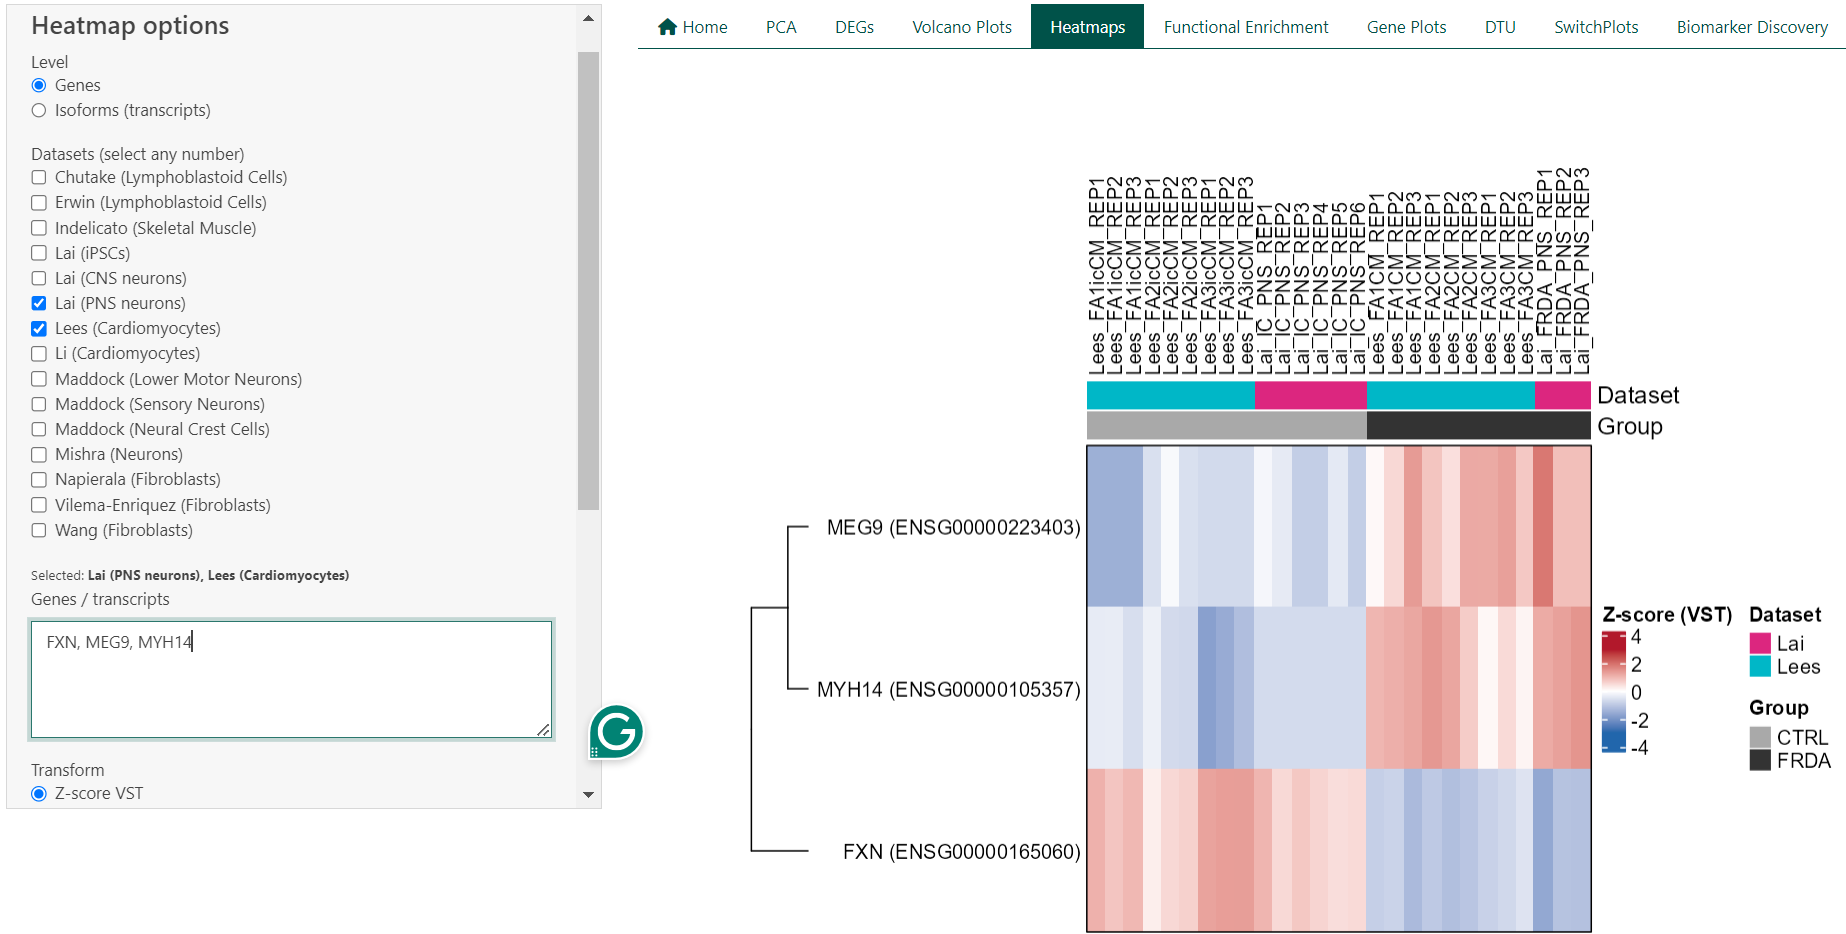Select the Z-score VST transform option
1846x934 pixels.
(x=39, y=794)
